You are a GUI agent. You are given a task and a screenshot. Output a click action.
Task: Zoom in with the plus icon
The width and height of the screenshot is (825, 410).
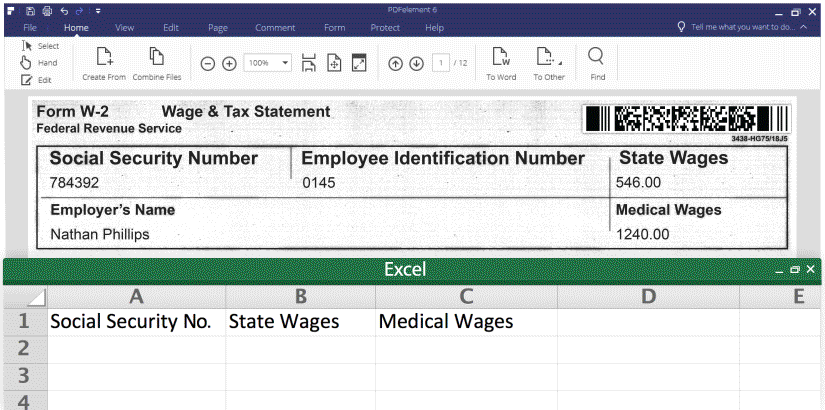tap(229, 63)
